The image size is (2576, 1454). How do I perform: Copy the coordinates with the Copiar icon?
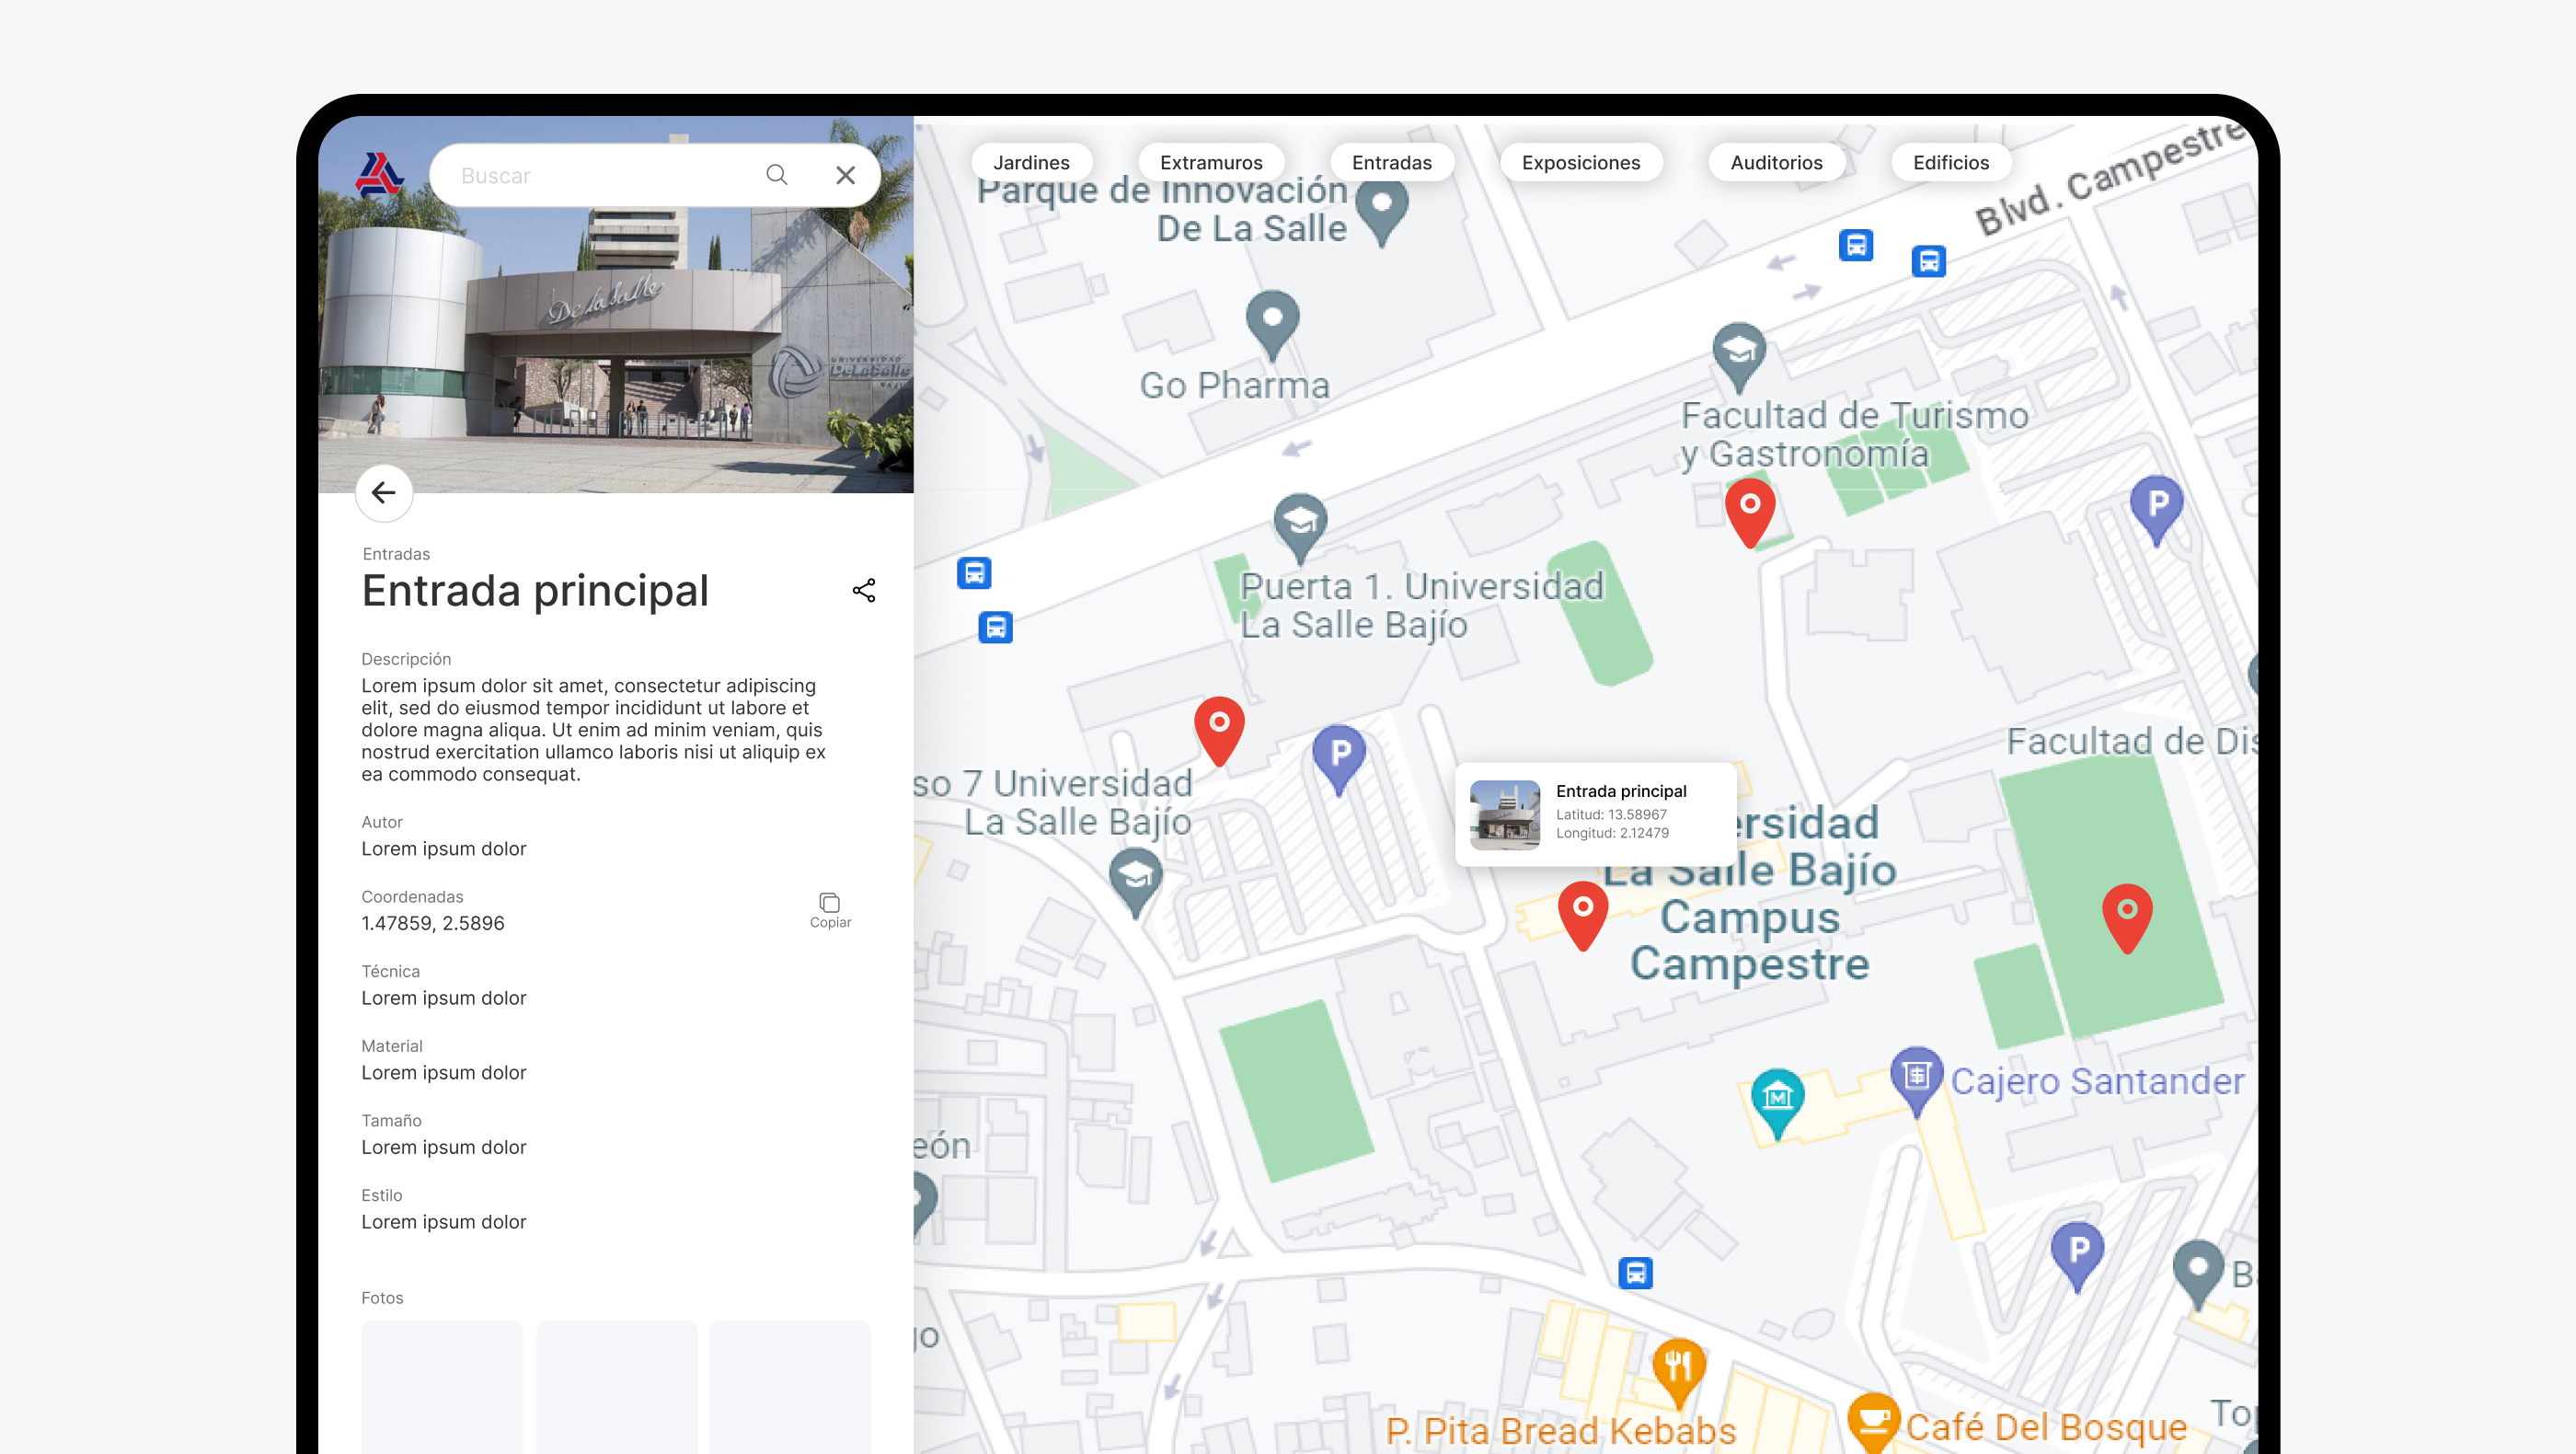830,909
